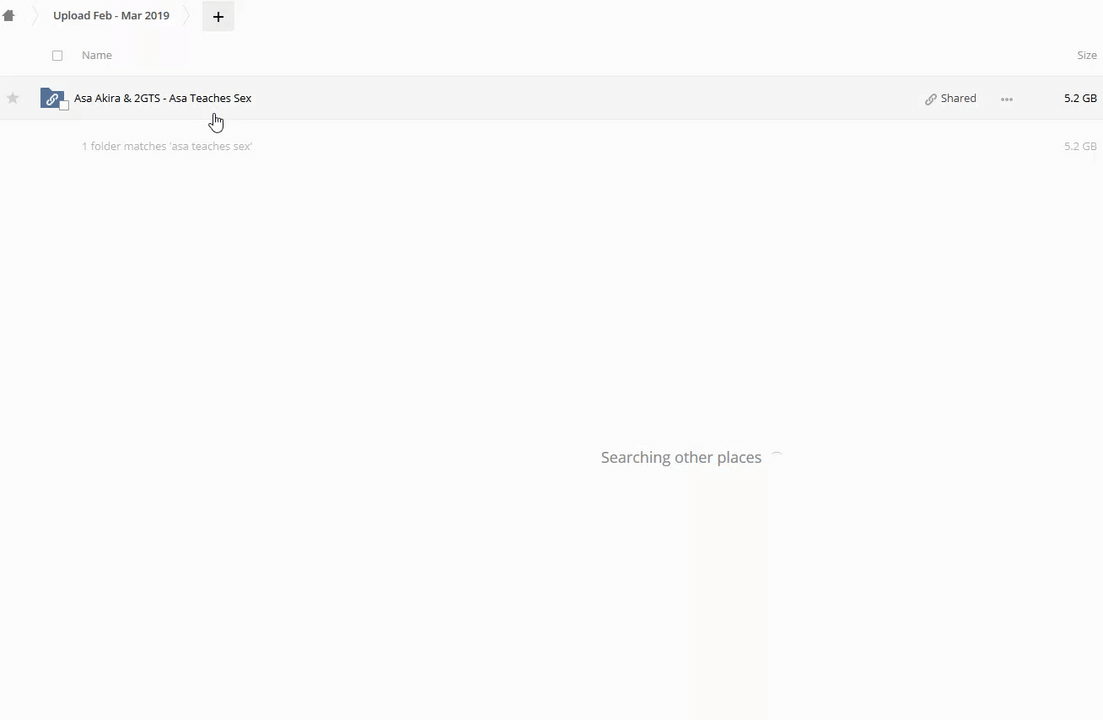Open the three-dot more actions menu
The height and width of the screenshot is (720, 1103).
click(1007, 99)
